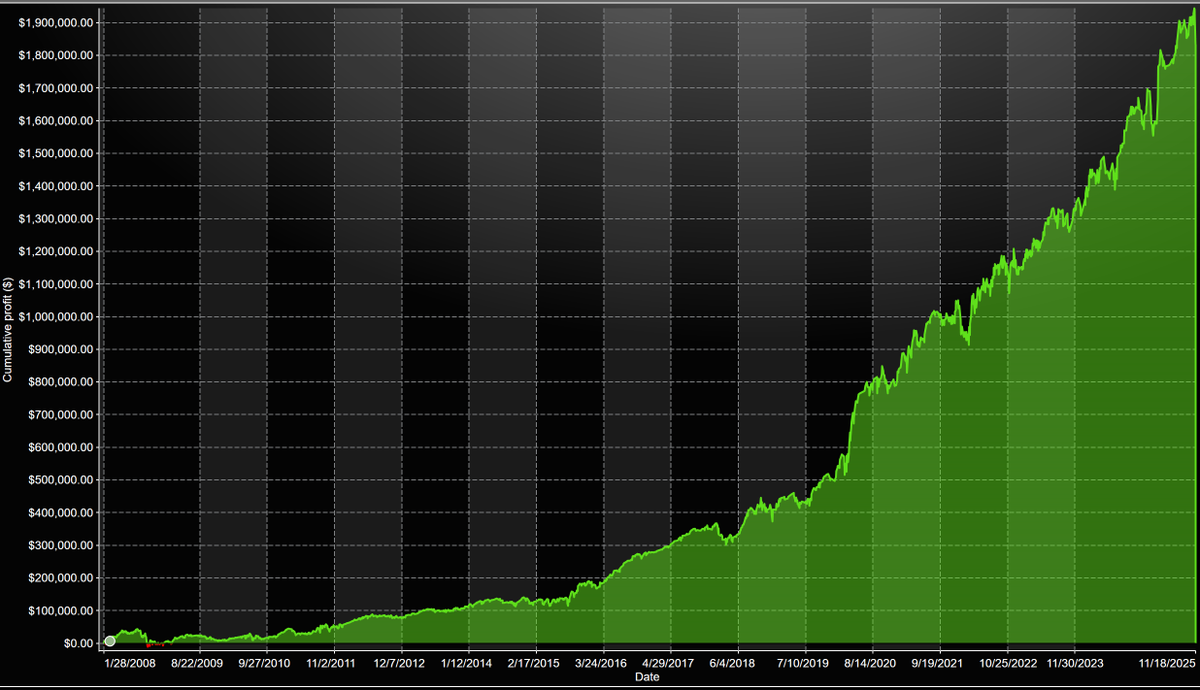
Task: Click the 11/30/2023 date label
Action: coord(1073,662)
